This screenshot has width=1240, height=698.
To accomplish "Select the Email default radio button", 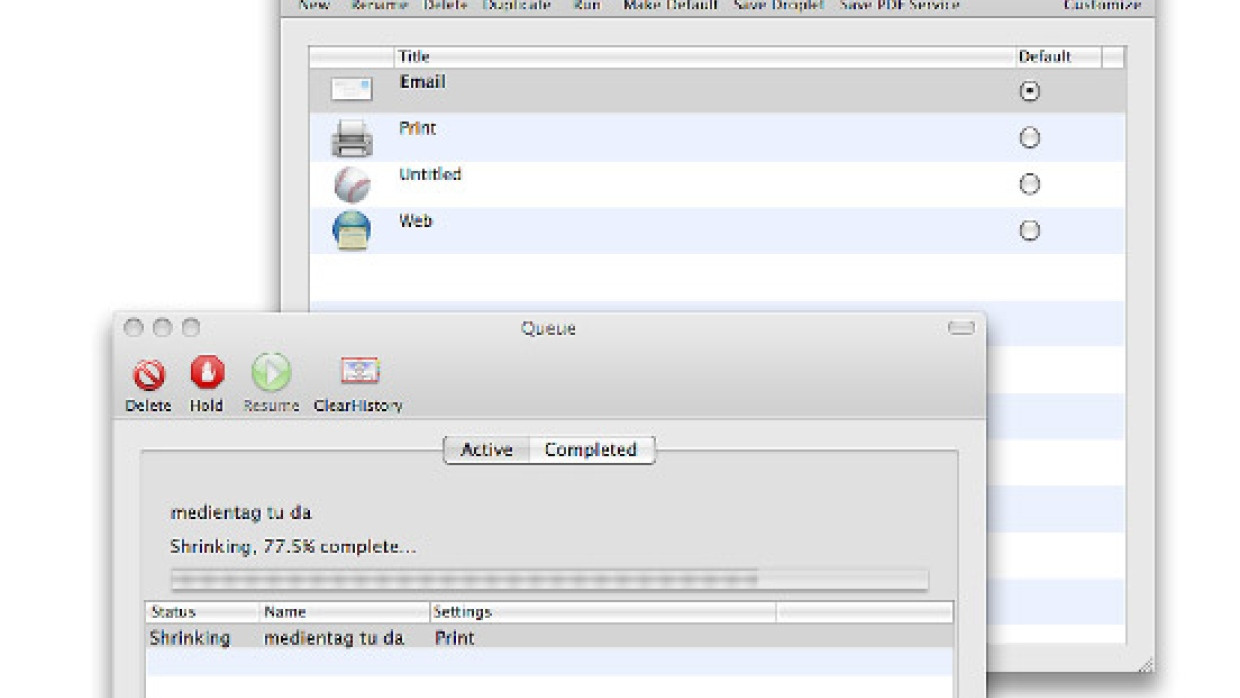I will (1029, 91).
